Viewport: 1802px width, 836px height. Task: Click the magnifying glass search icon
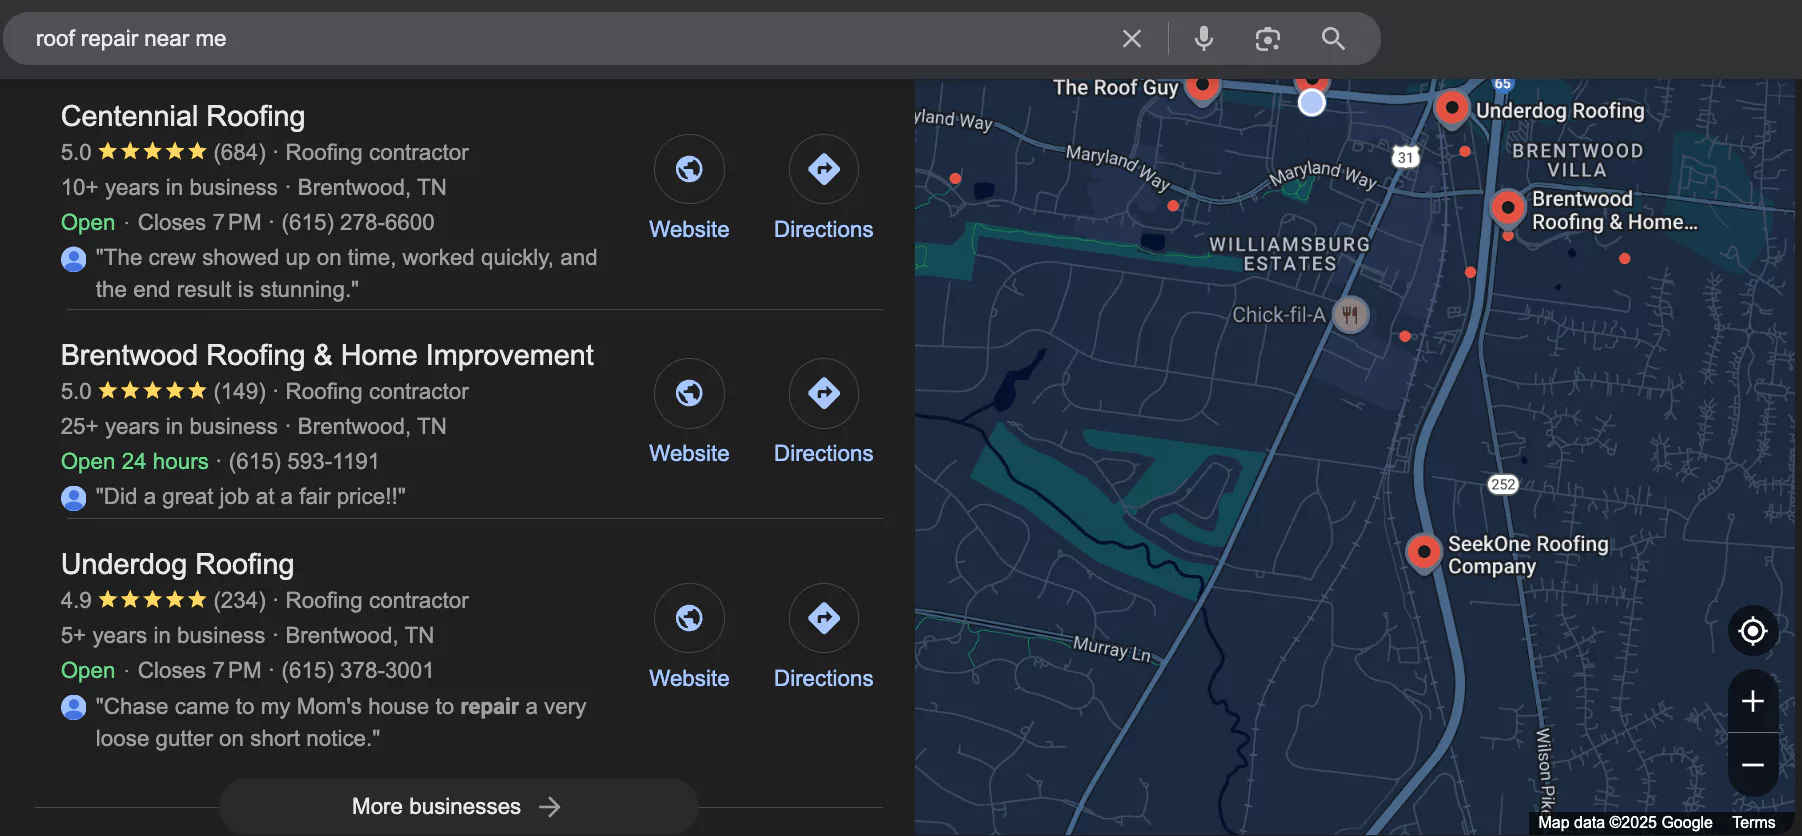tap(1333, 39)
